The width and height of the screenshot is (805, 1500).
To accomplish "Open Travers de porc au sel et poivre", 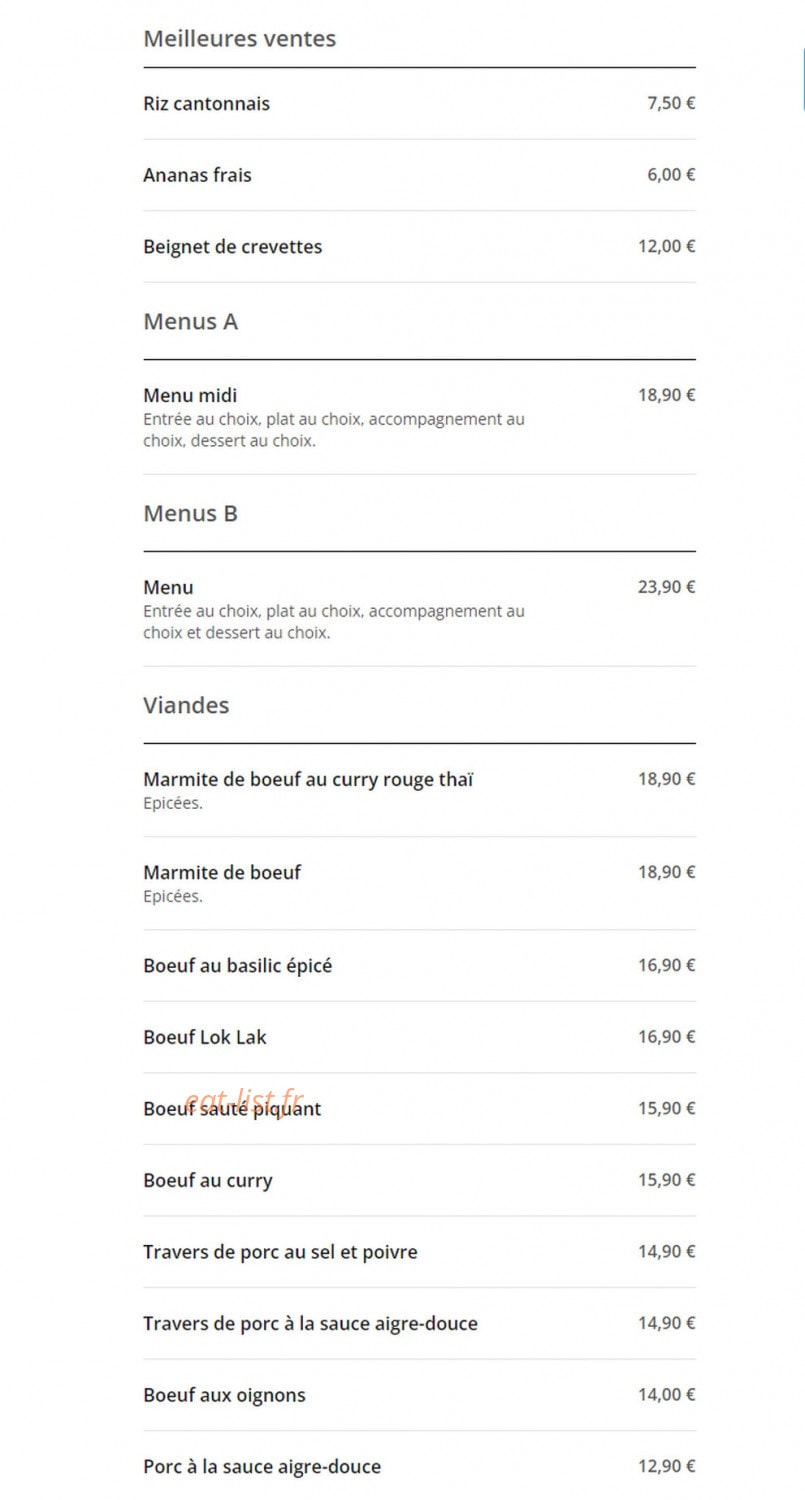I will [419, 1252].
